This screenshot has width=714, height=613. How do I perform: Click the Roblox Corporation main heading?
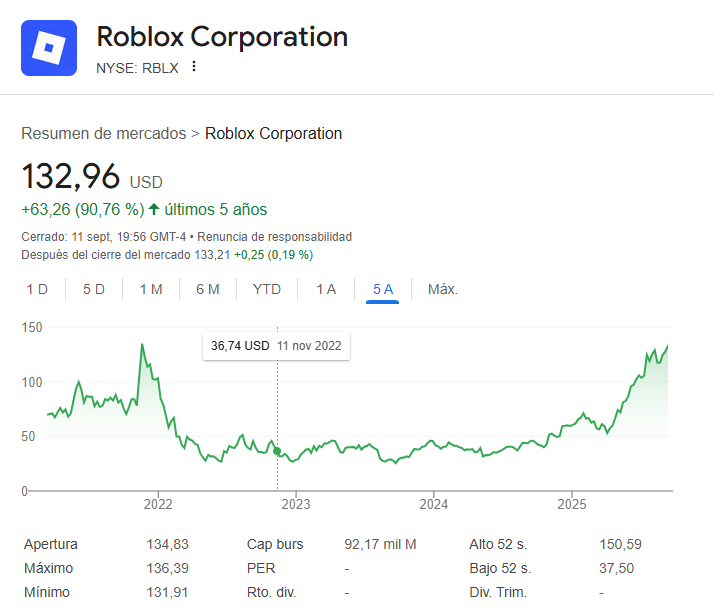(x=222, y=36)
